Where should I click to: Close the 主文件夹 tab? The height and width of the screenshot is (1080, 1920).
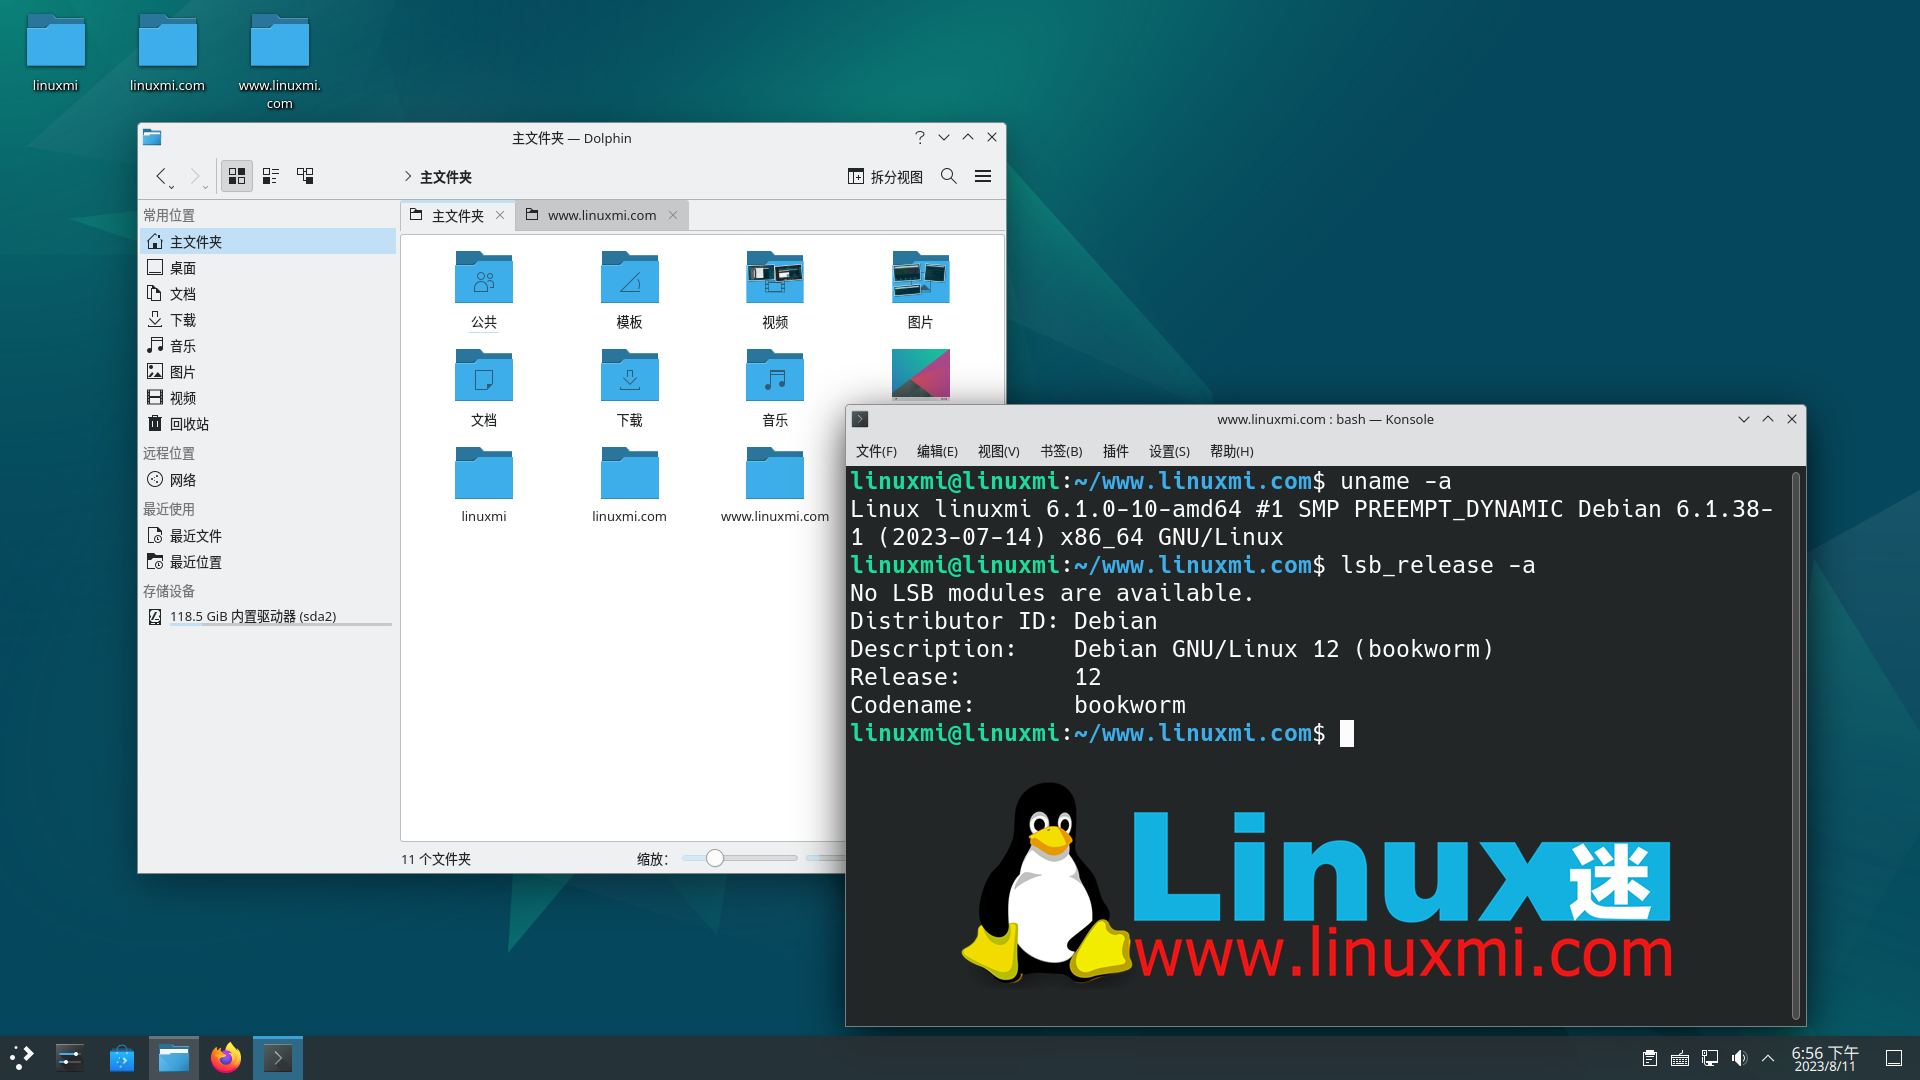pyautogui.click(x=500, y=215)
